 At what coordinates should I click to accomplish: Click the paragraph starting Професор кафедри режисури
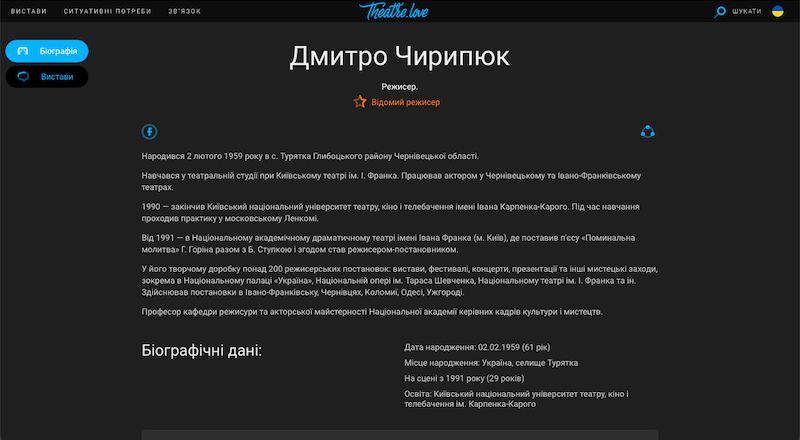tap(372, 312)
